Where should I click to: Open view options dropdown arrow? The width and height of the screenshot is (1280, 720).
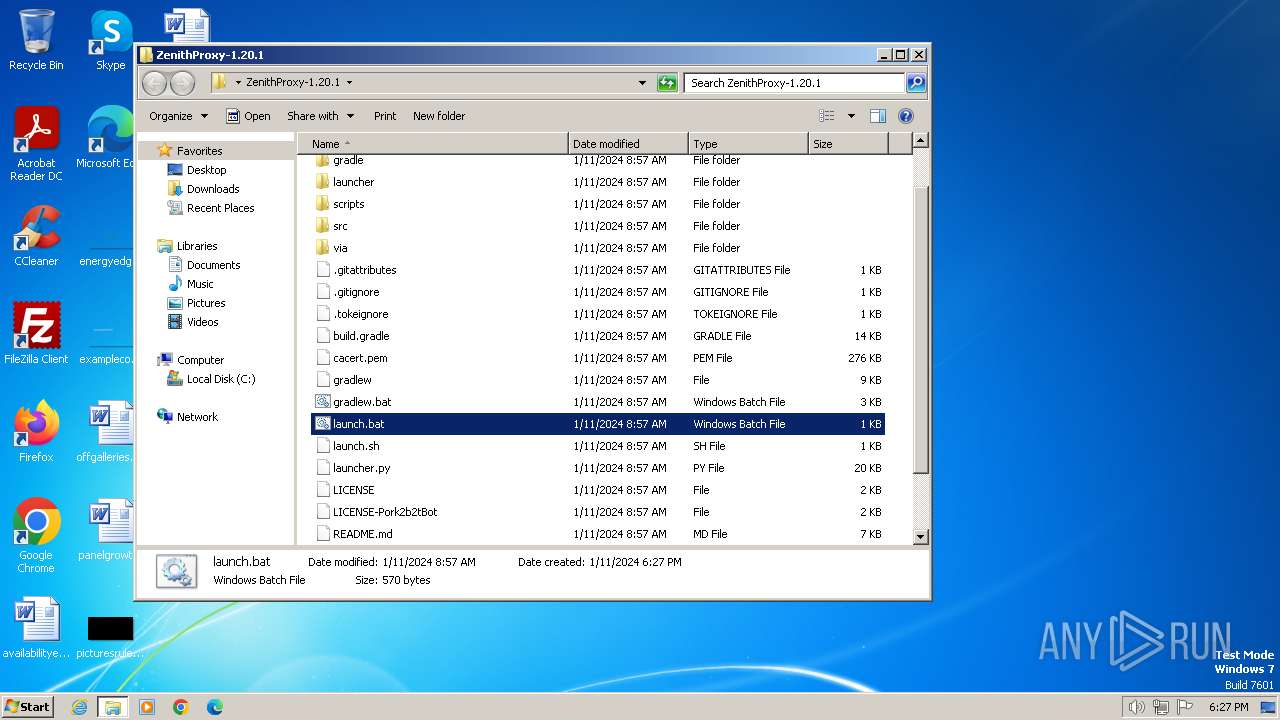(x=851, y=116)
